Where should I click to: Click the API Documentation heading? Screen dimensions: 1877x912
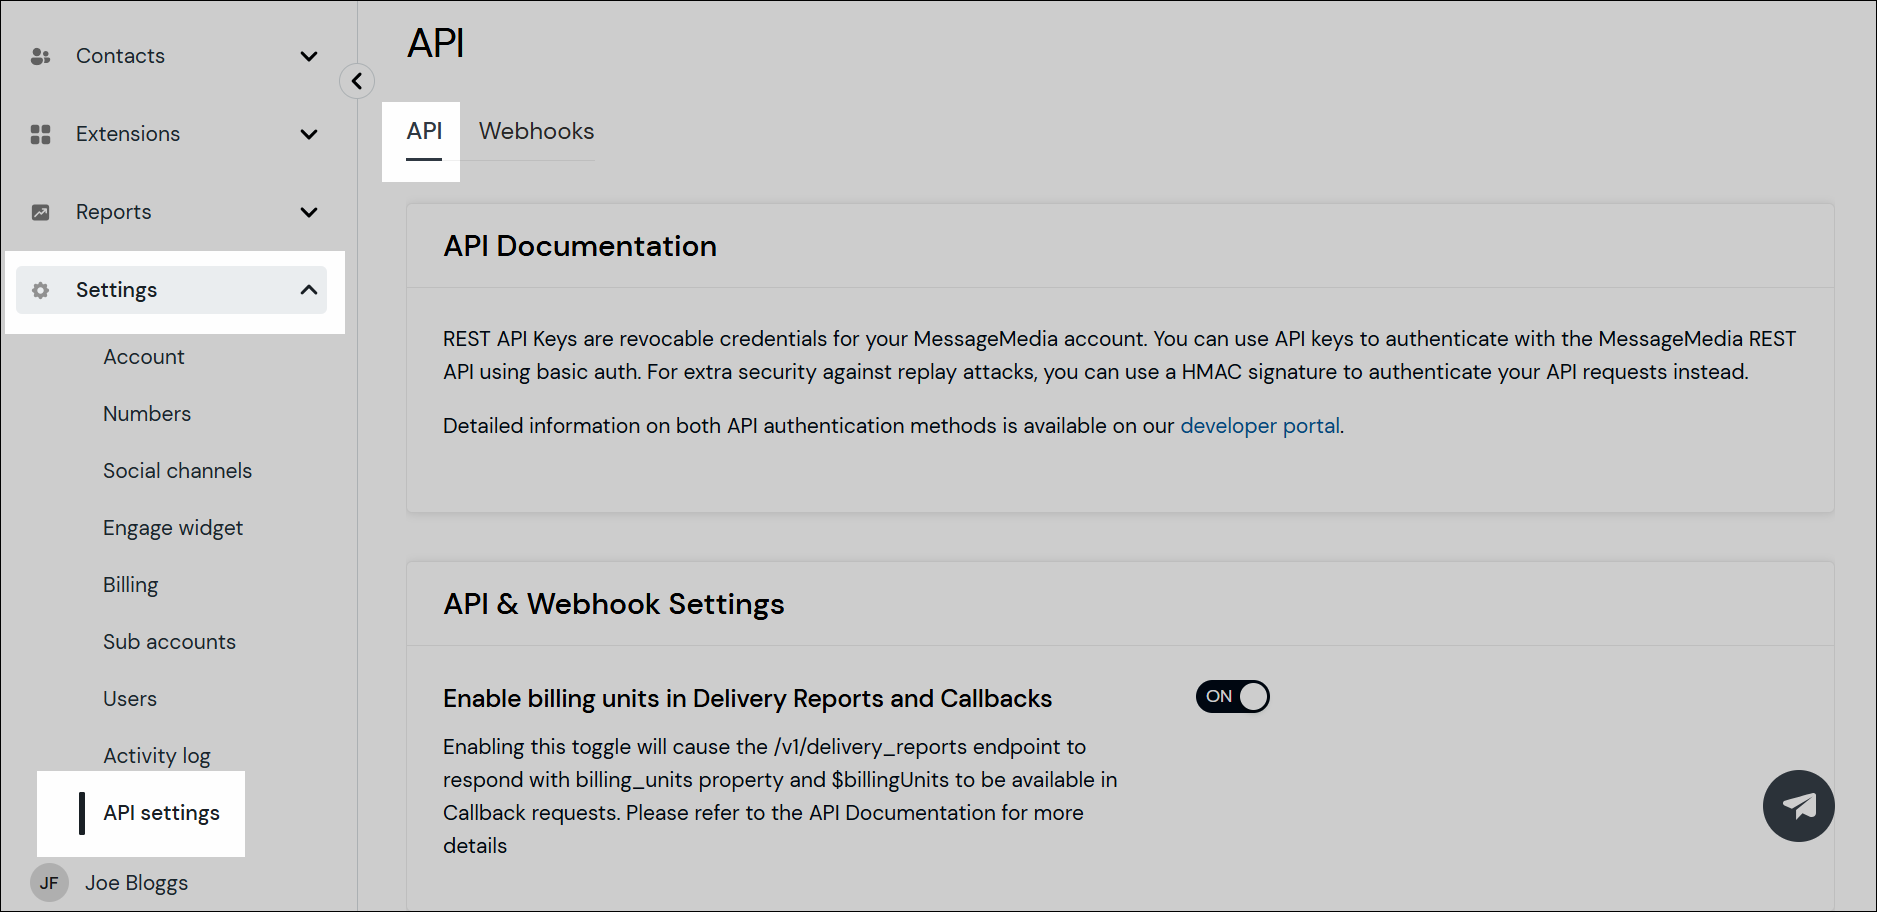click(580, 246)
